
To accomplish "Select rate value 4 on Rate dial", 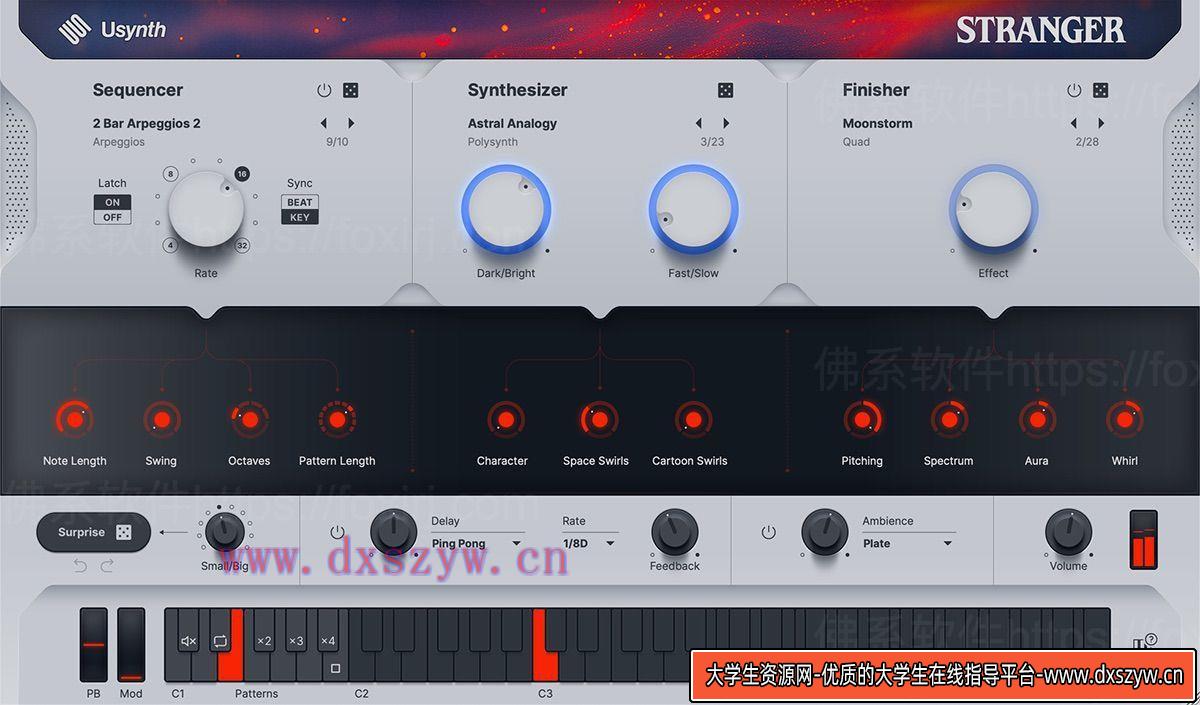I will coord(171,245).
